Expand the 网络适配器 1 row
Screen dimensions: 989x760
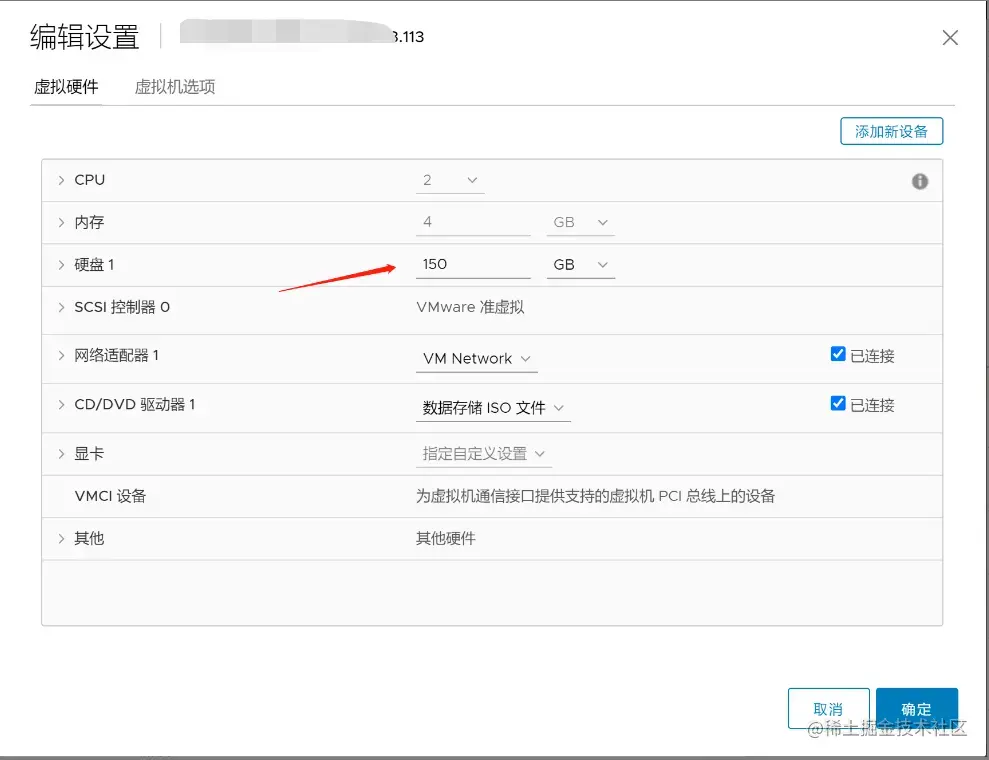(61, 356)
